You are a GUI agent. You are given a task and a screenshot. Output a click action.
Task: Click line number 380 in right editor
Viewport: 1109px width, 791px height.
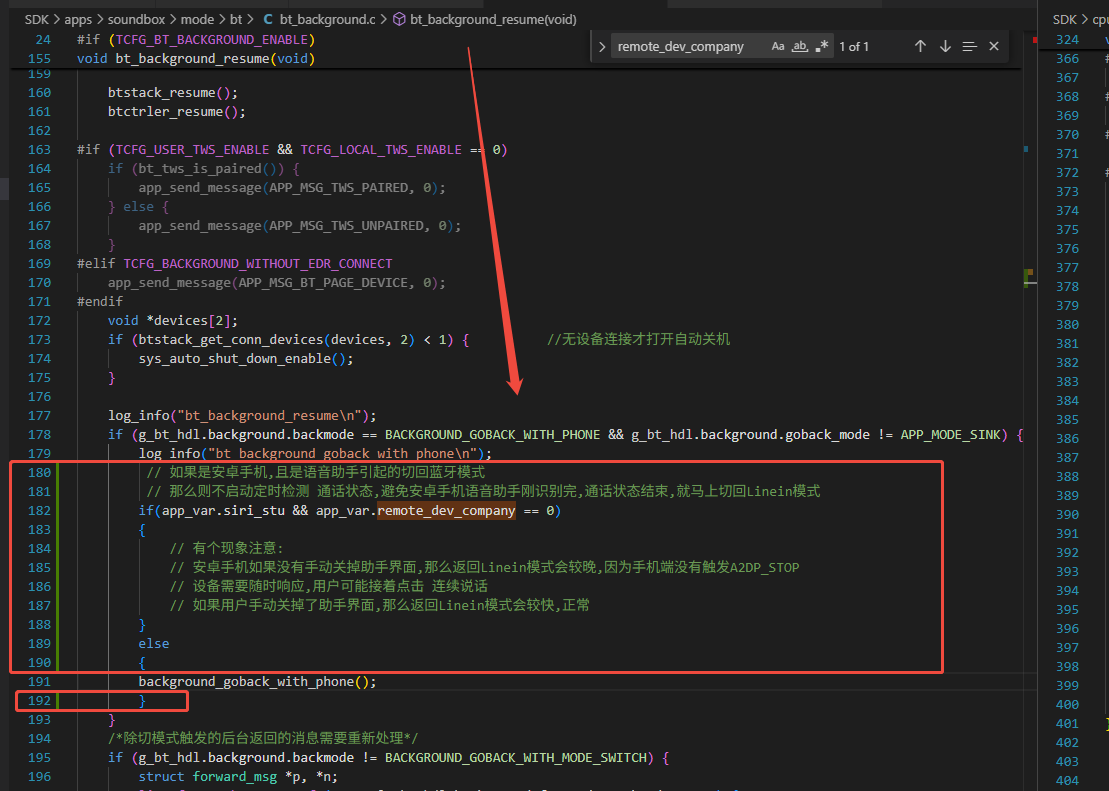1067,325
